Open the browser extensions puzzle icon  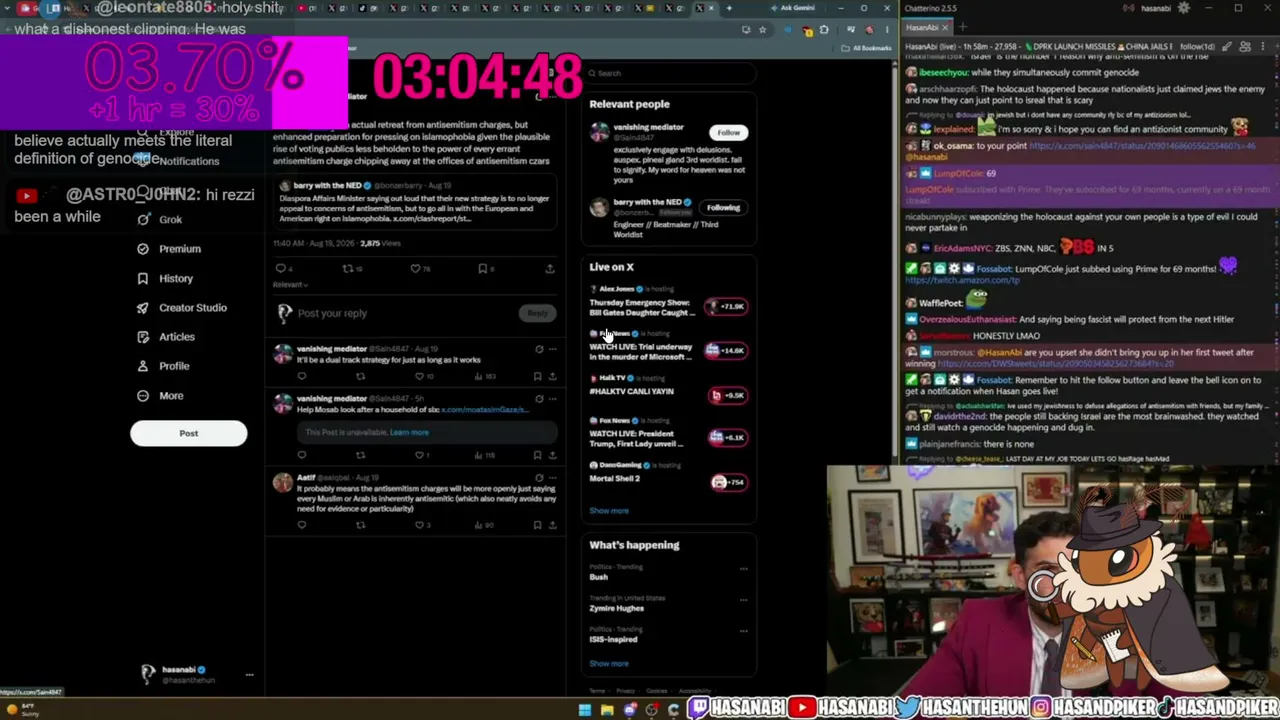point(824,30)
